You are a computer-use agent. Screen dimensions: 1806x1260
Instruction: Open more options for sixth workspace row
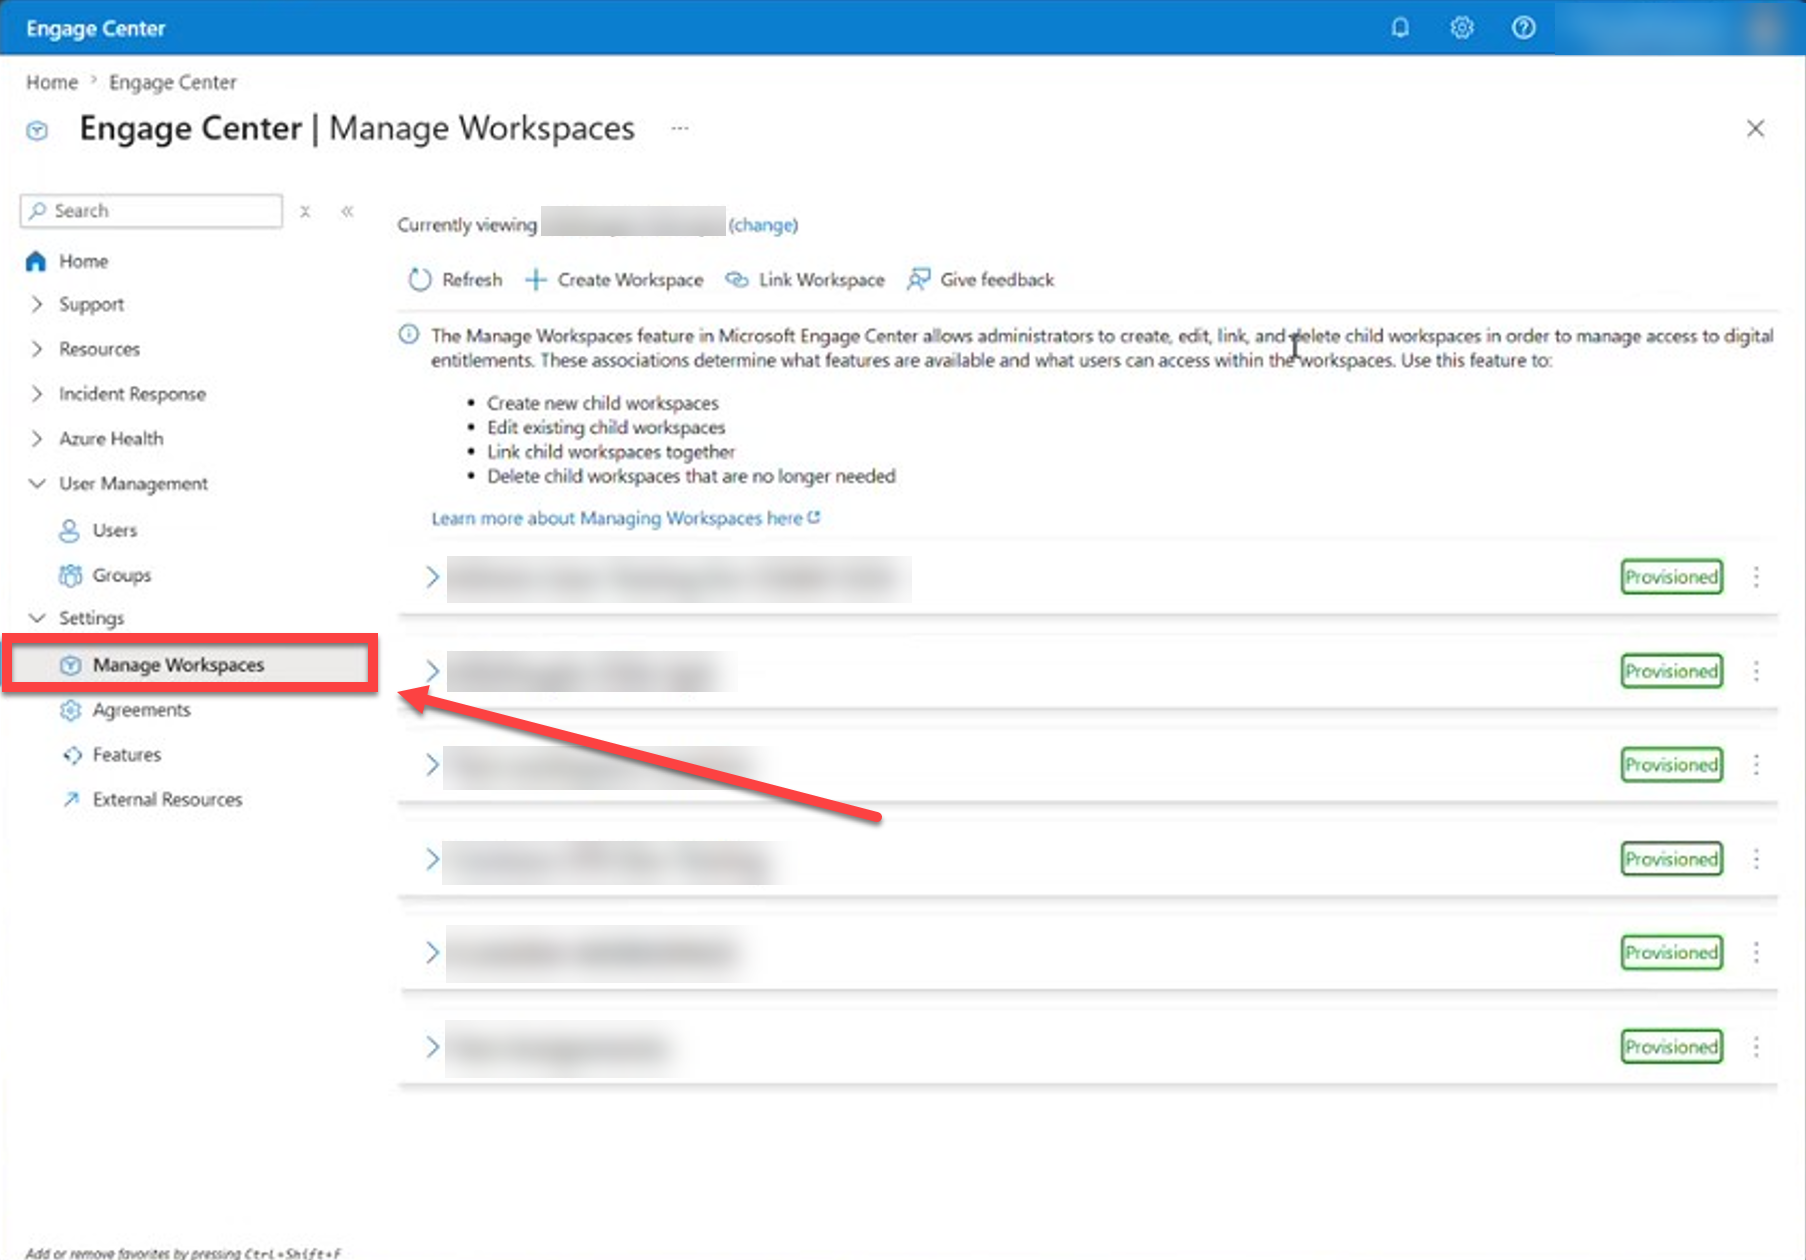(x=1756, y=1047)
